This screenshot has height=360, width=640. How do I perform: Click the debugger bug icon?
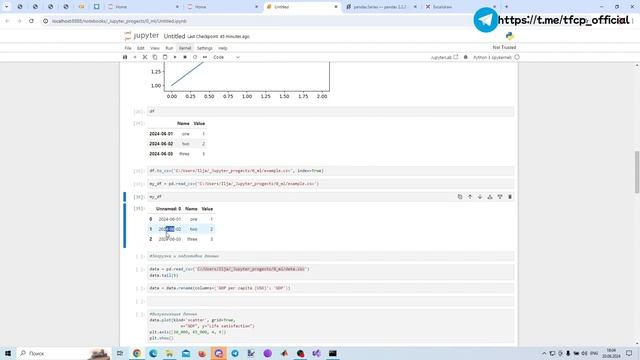pos(466,58)
